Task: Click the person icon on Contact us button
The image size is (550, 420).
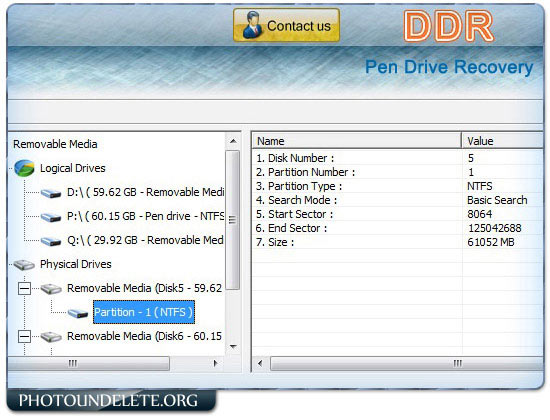Action: (x=253, y=25)
